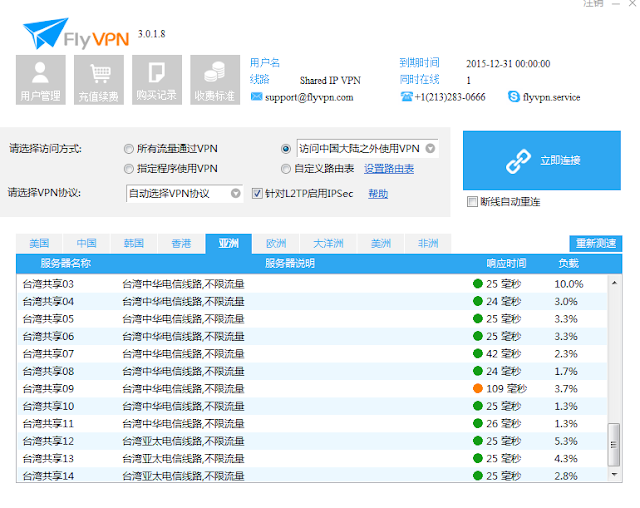
Task: Switch to the 香港 tab
Action: pos(181,244)
